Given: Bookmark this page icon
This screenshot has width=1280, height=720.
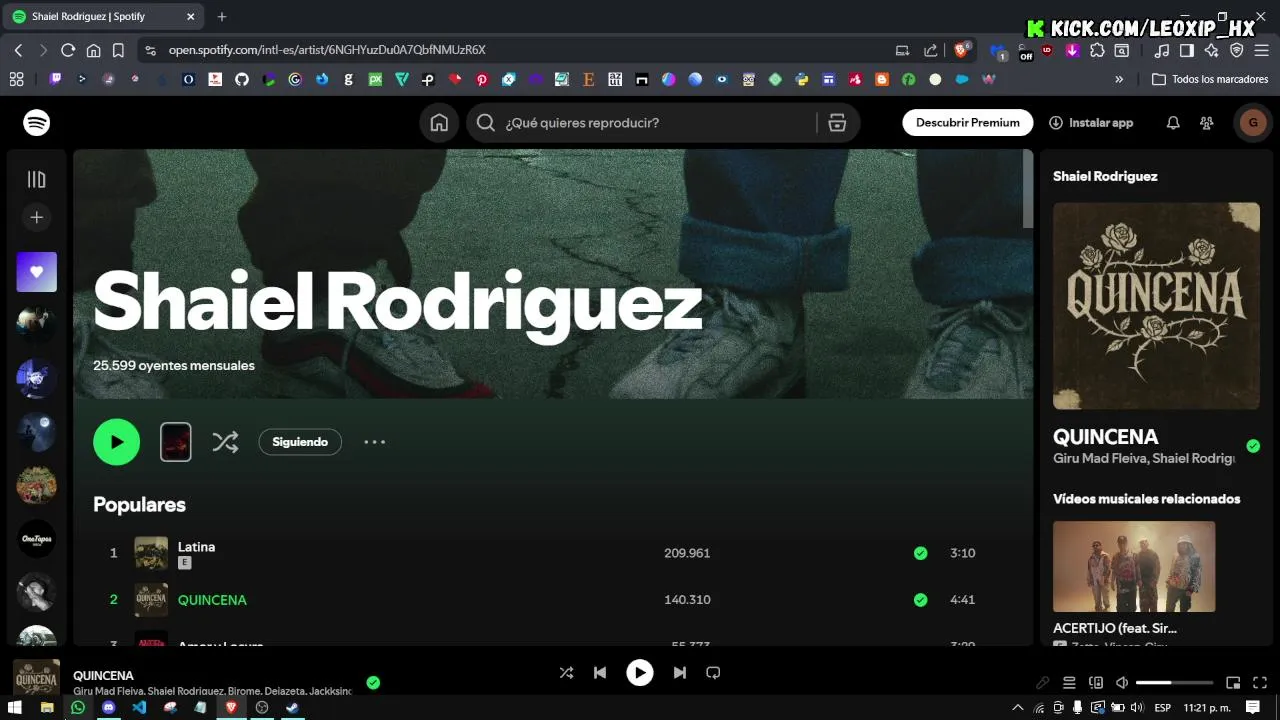Looking at the screenshot, I should click(x=118, y=50).
